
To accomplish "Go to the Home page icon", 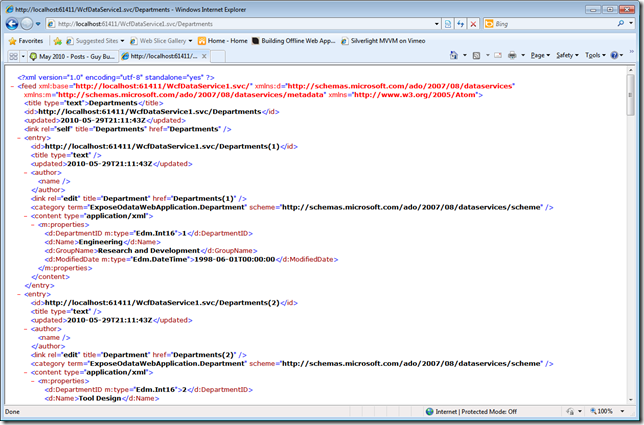I will tap(454, 55).
